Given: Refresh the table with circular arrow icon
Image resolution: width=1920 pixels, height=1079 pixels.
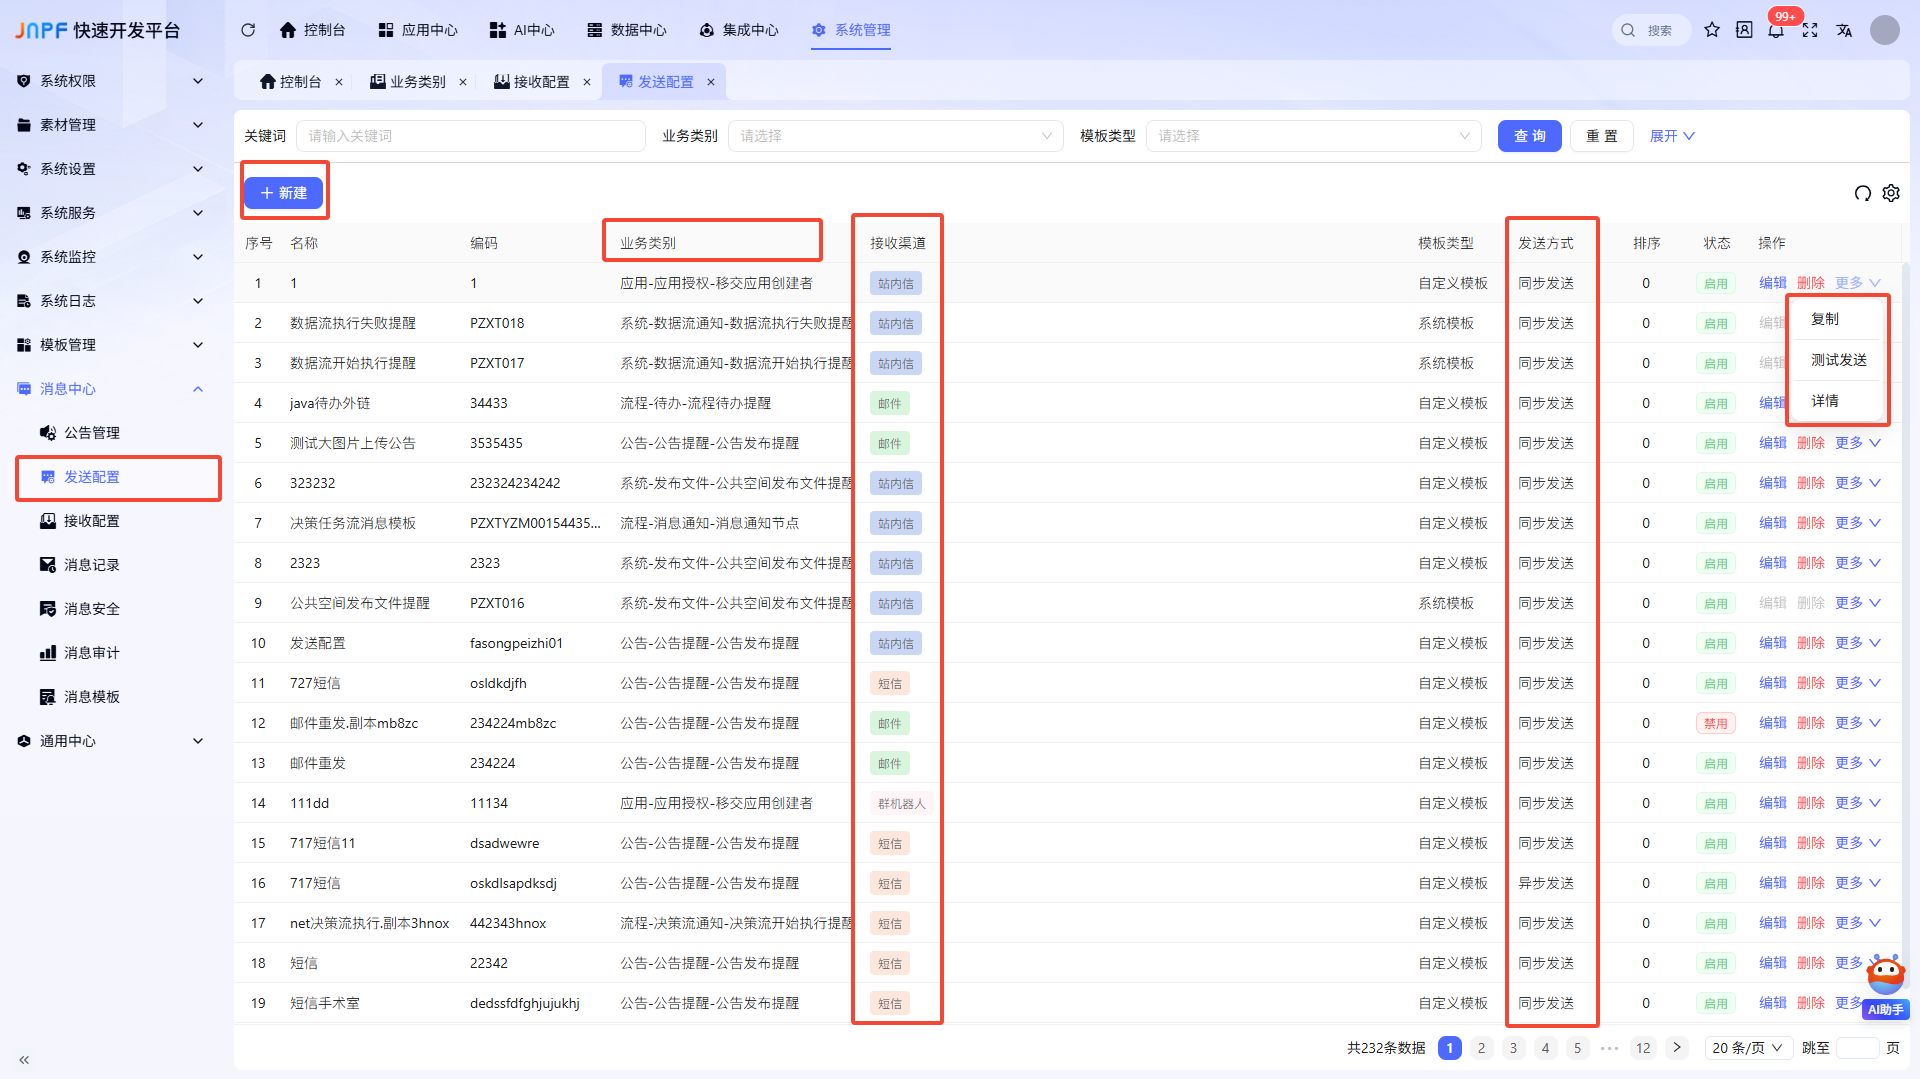Looking at the screenshot, I should click(x=1862, y=193).
